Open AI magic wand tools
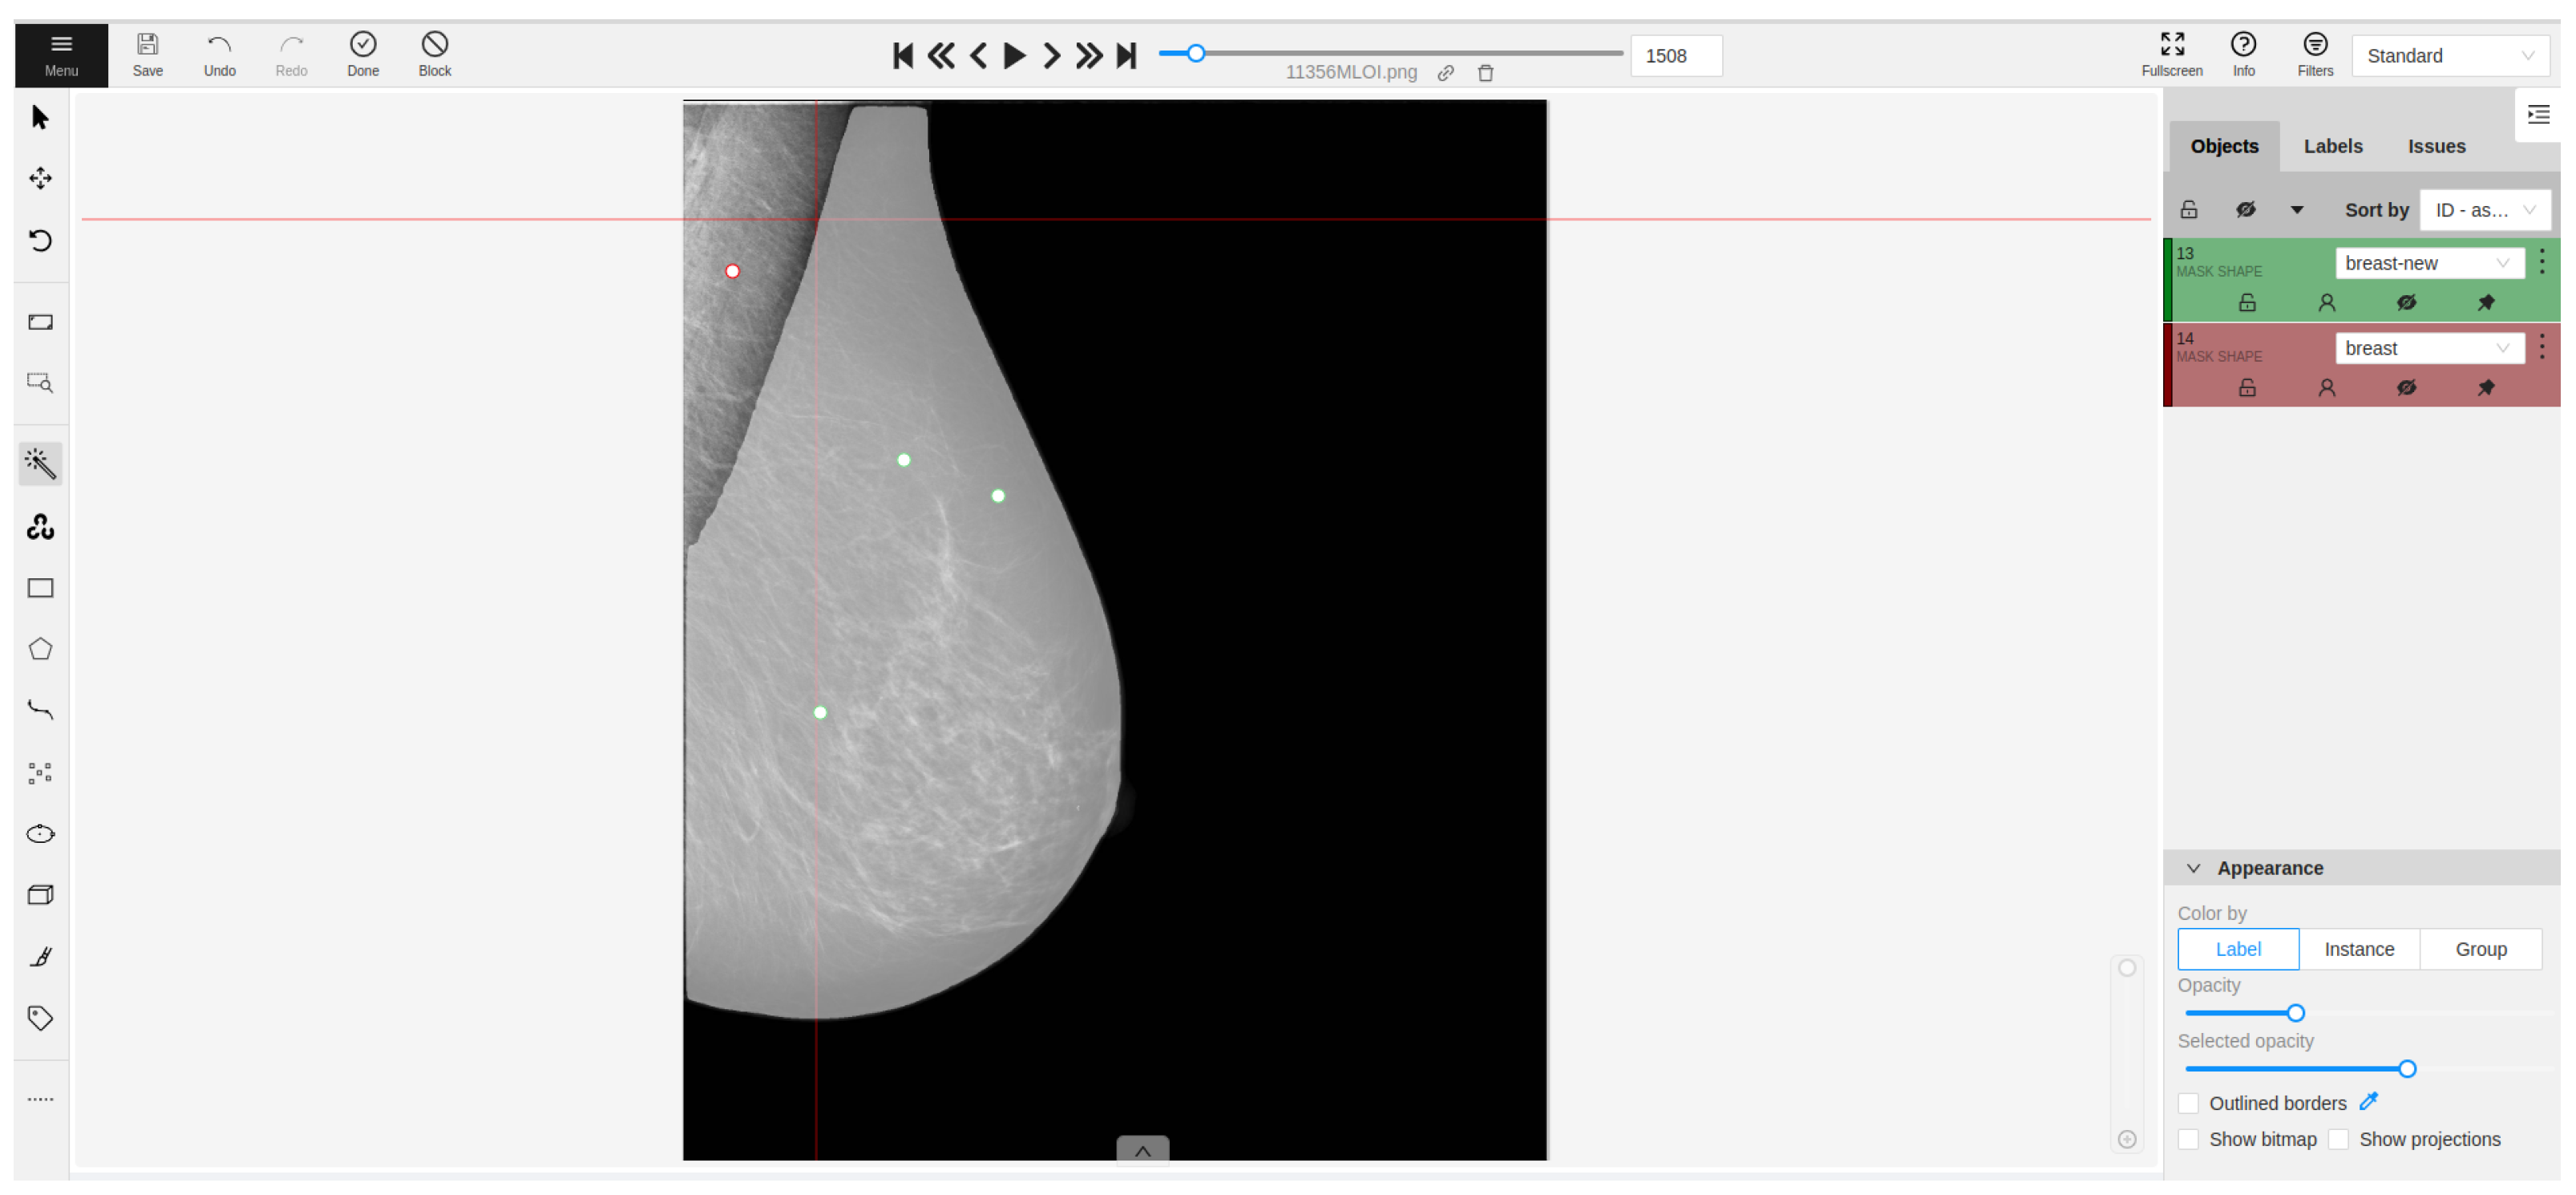 click(x=40, y=464)
